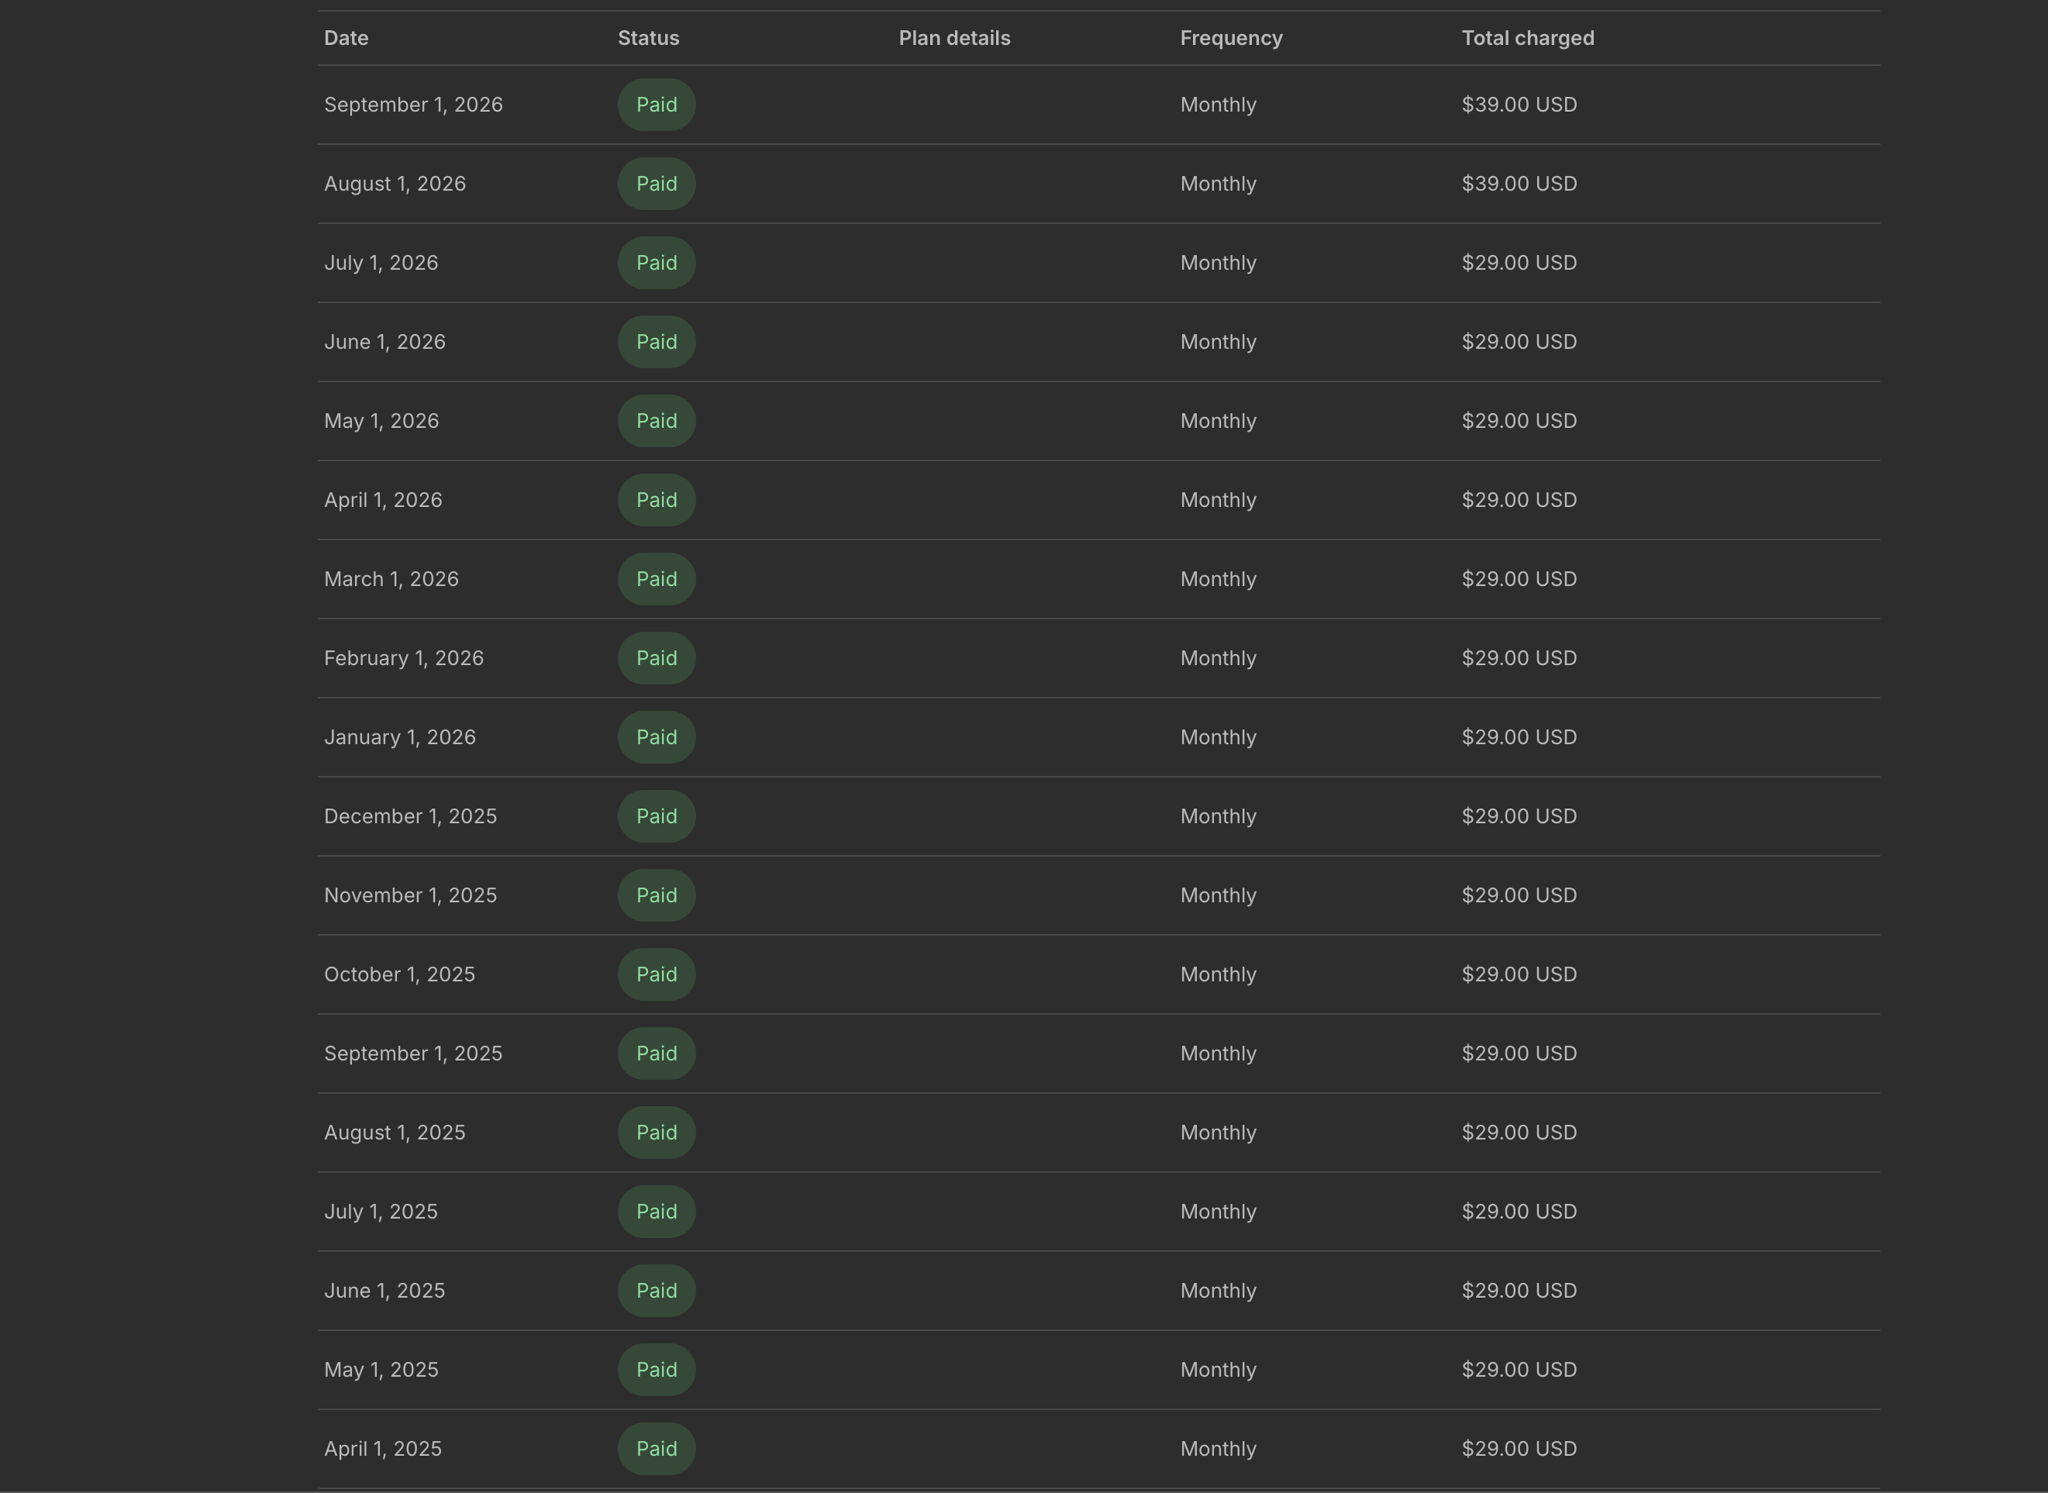Click Paid badge for July 1, 2026
This screenshot has width=2048, height=1493.
click(x=656, y=263)
